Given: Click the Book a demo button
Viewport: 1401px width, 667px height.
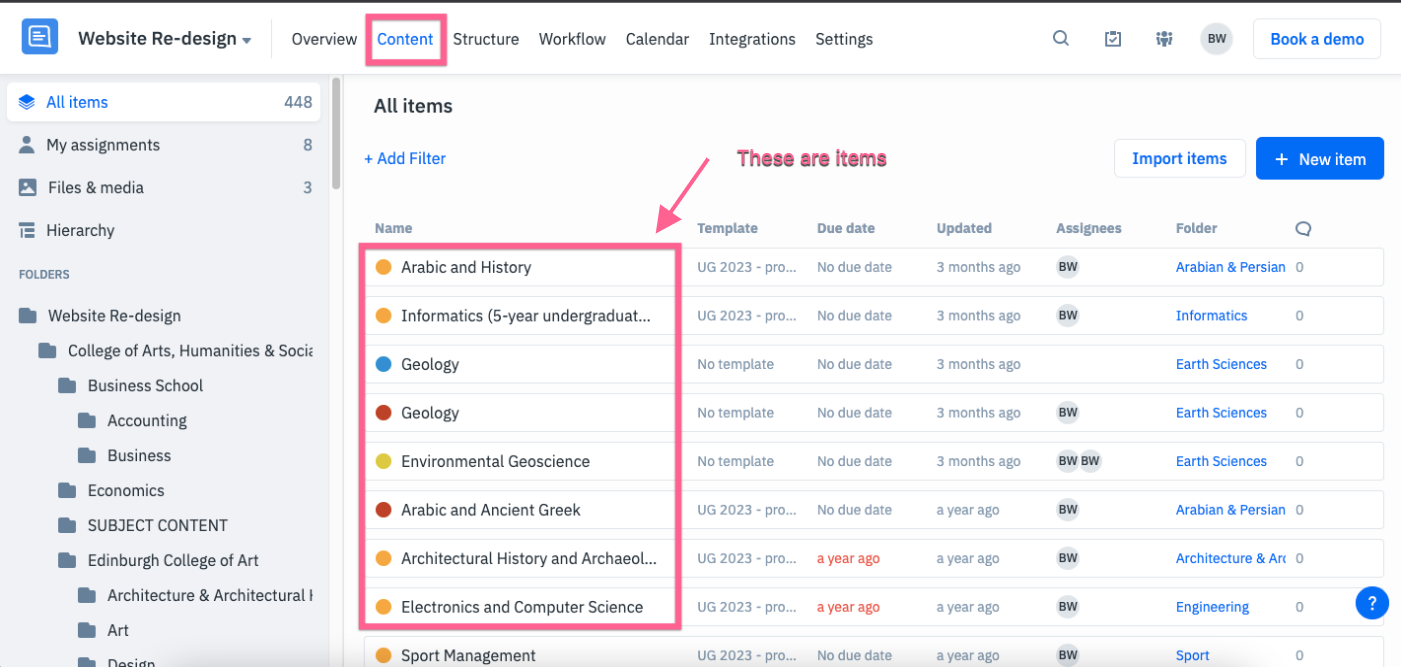Looking at the screenshot, I should coord(1317,38).
